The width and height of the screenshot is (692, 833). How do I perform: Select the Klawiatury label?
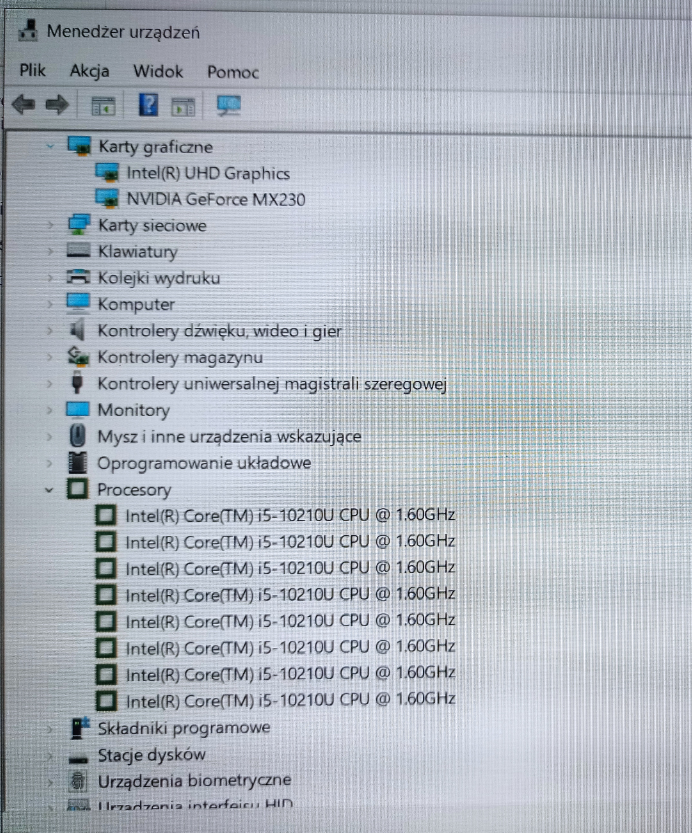coord(137,252)
